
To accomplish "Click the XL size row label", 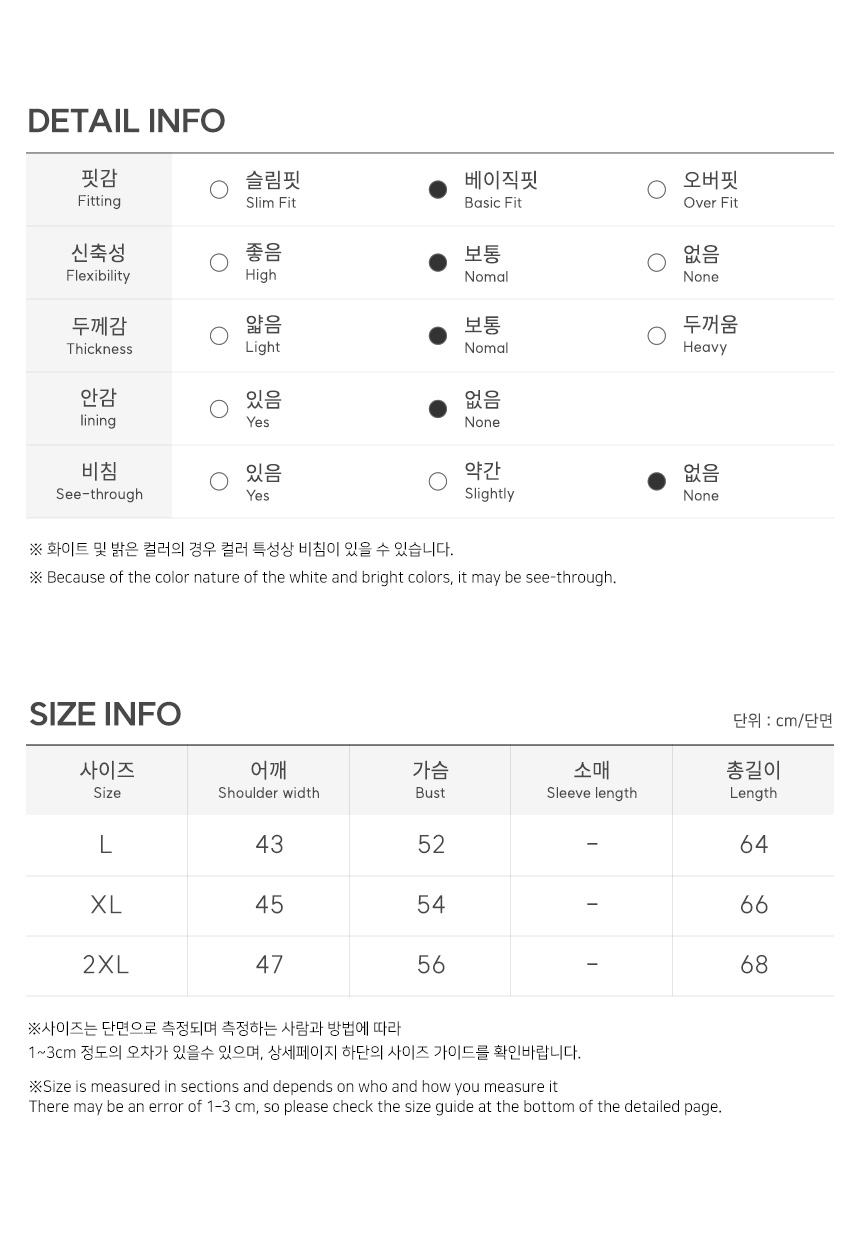I will pyautogui.click(x=106, y=905).
